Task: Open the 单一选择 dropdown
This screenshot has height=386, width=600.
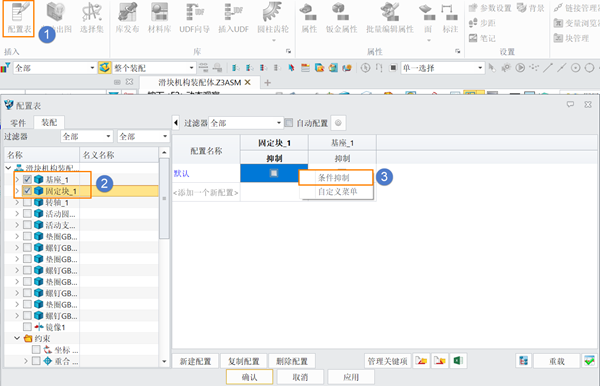Action: tap(442, 68)
